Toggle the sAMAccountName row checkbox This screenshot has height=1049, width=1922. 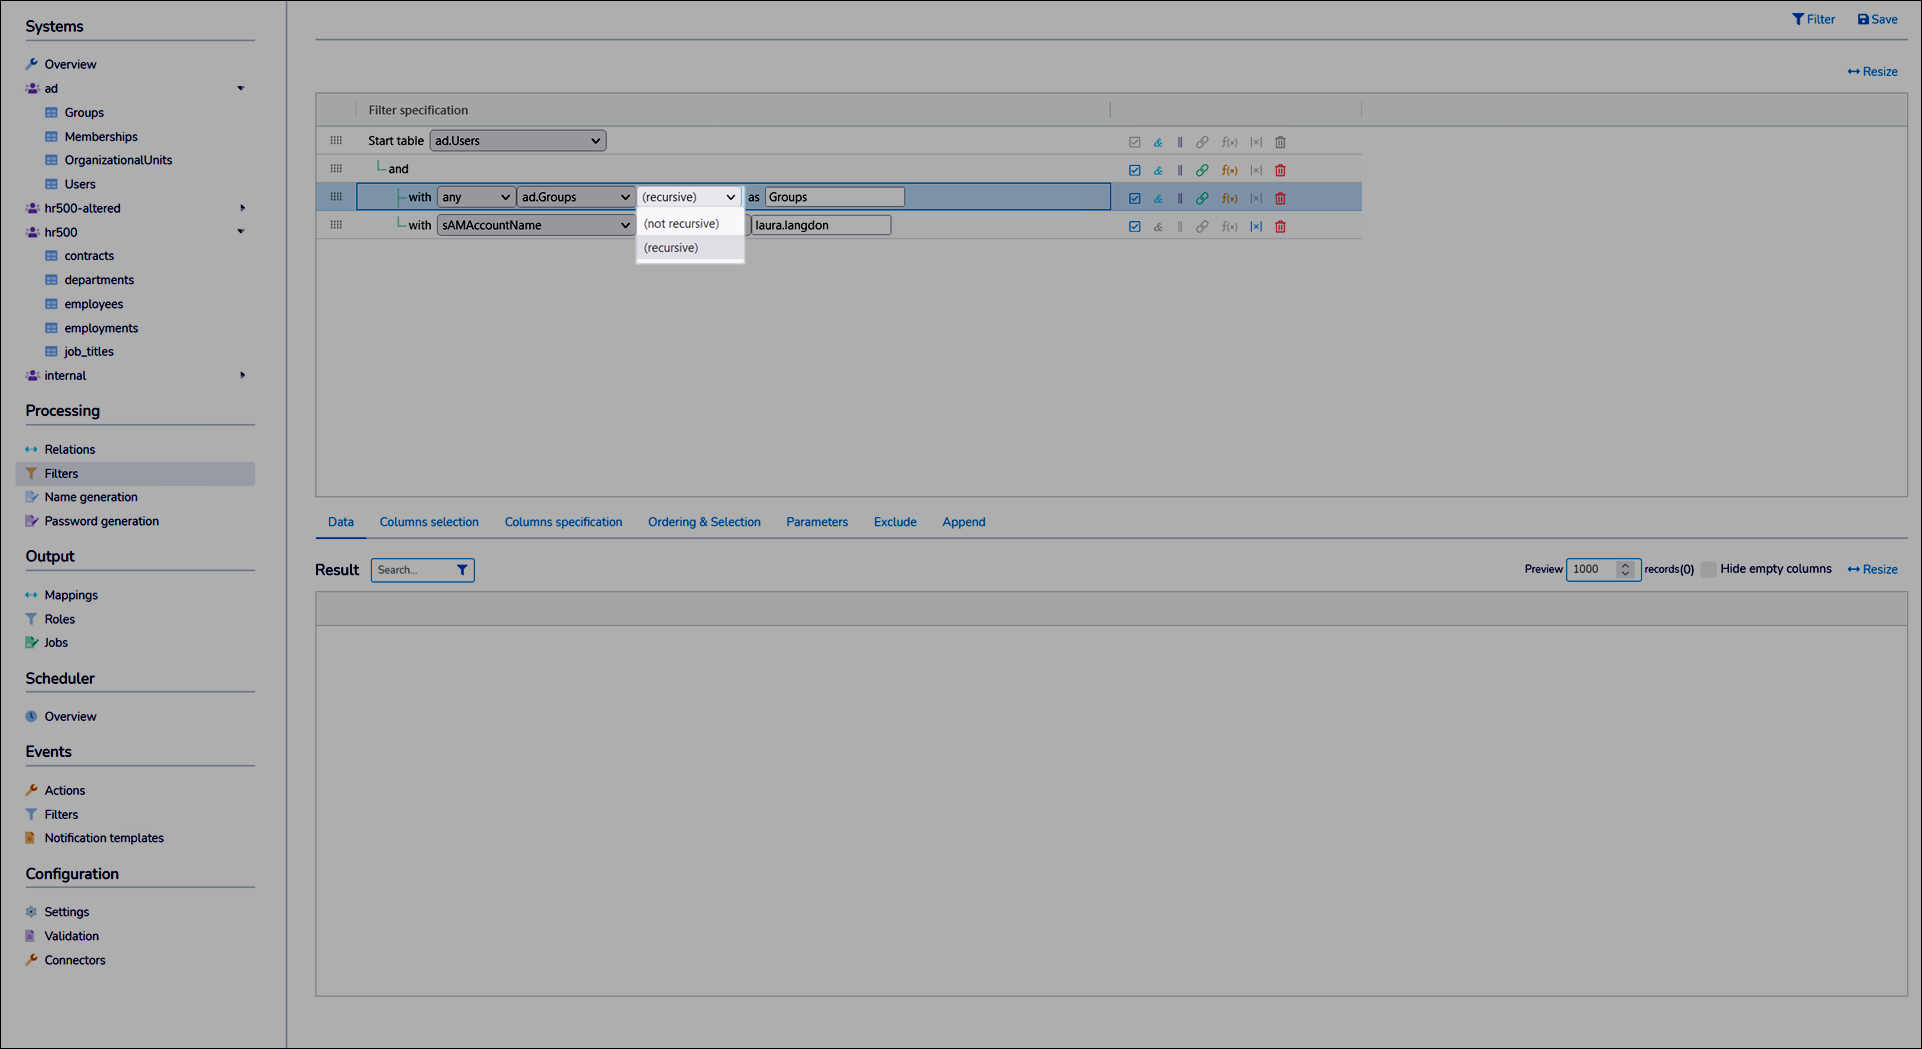pos(1134,227)
